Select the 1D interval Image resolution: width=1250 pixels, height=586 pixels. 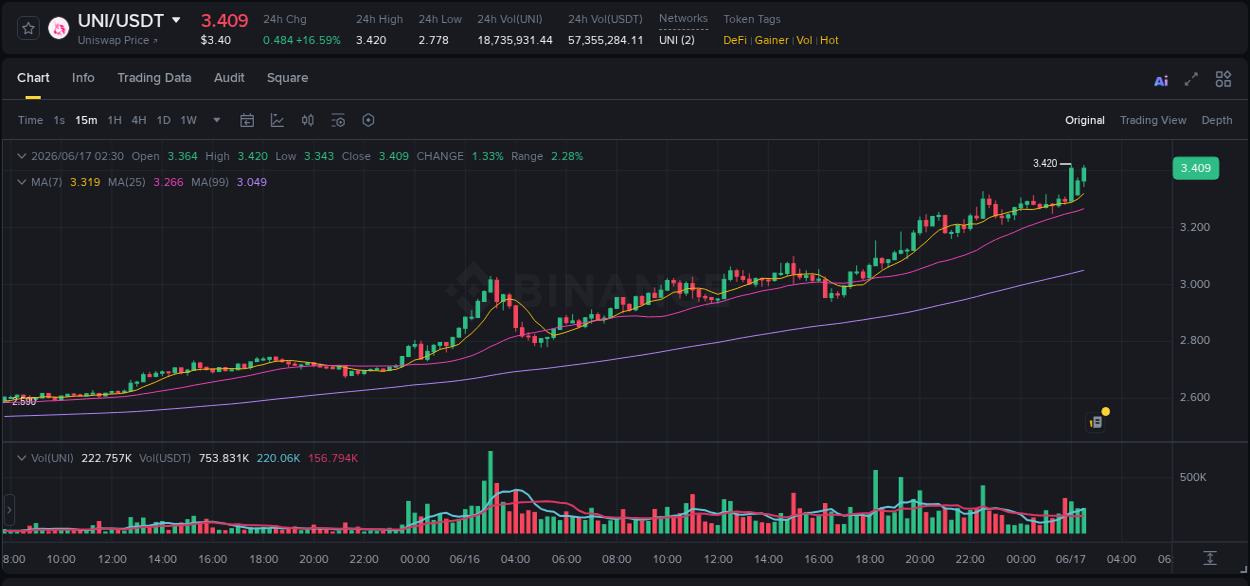pos(163,120)
